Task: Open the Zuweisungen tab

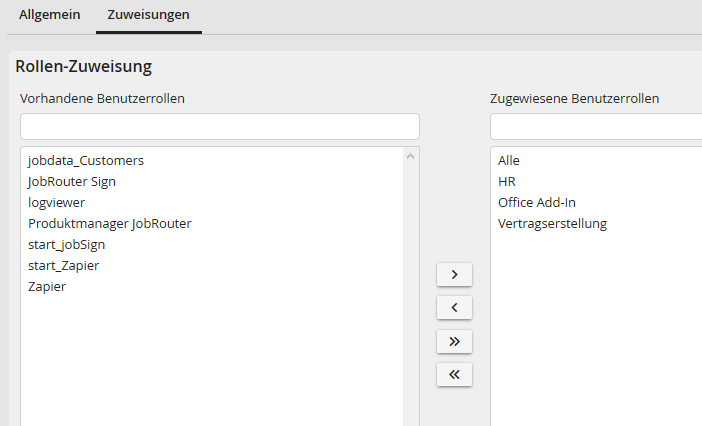Action: point(148,15)
